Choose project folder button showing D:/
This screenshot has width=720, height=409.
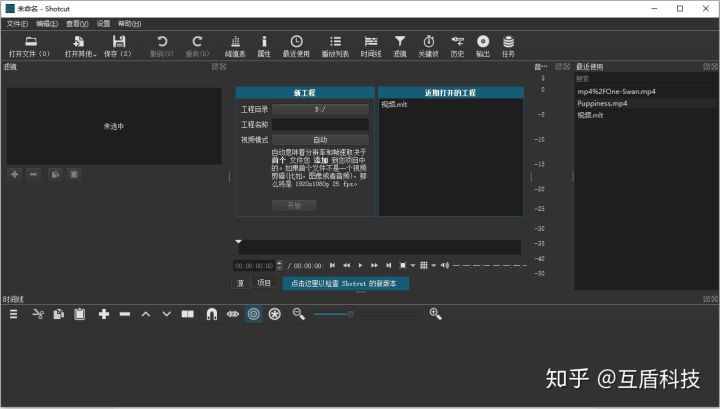(320, 109)
